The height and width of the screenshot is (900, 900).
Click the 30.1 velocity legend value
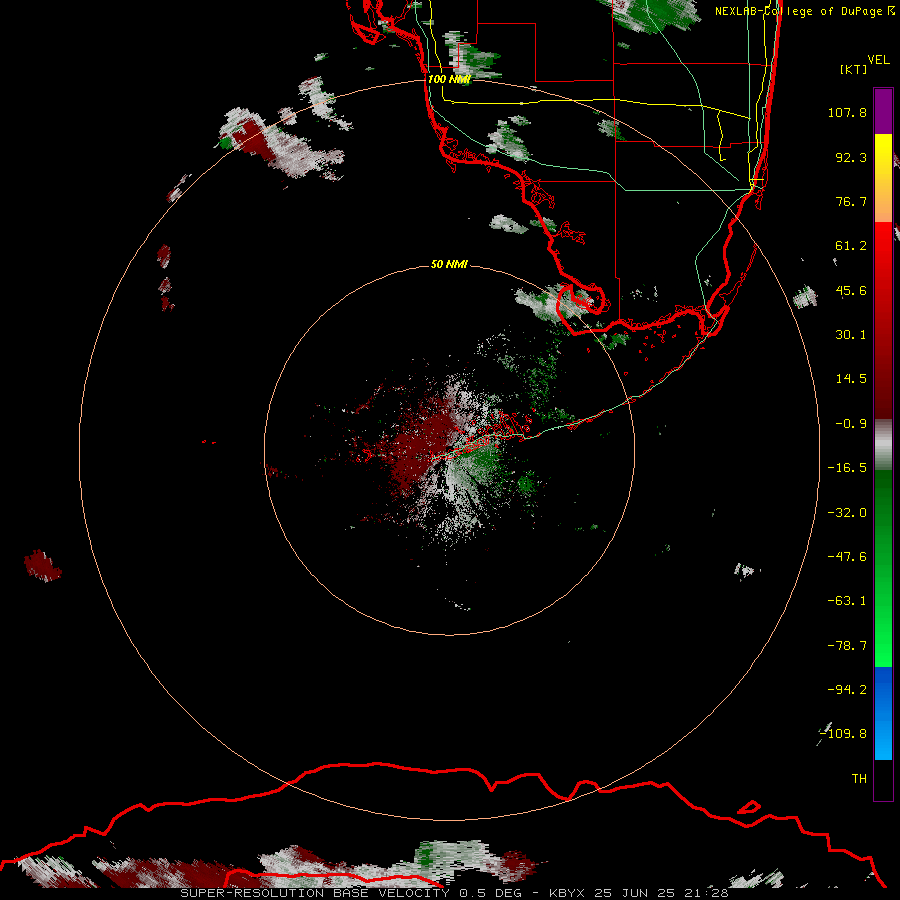(851, 335)
